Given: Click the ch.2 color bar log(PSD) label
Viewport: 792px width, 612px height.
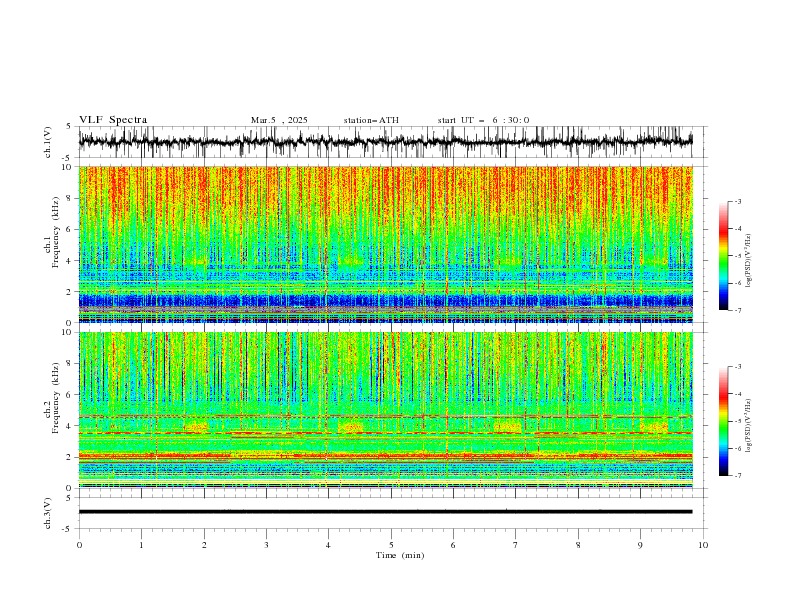Looking at the screenshot, I should pyautogui.click(x=749, y=425).
